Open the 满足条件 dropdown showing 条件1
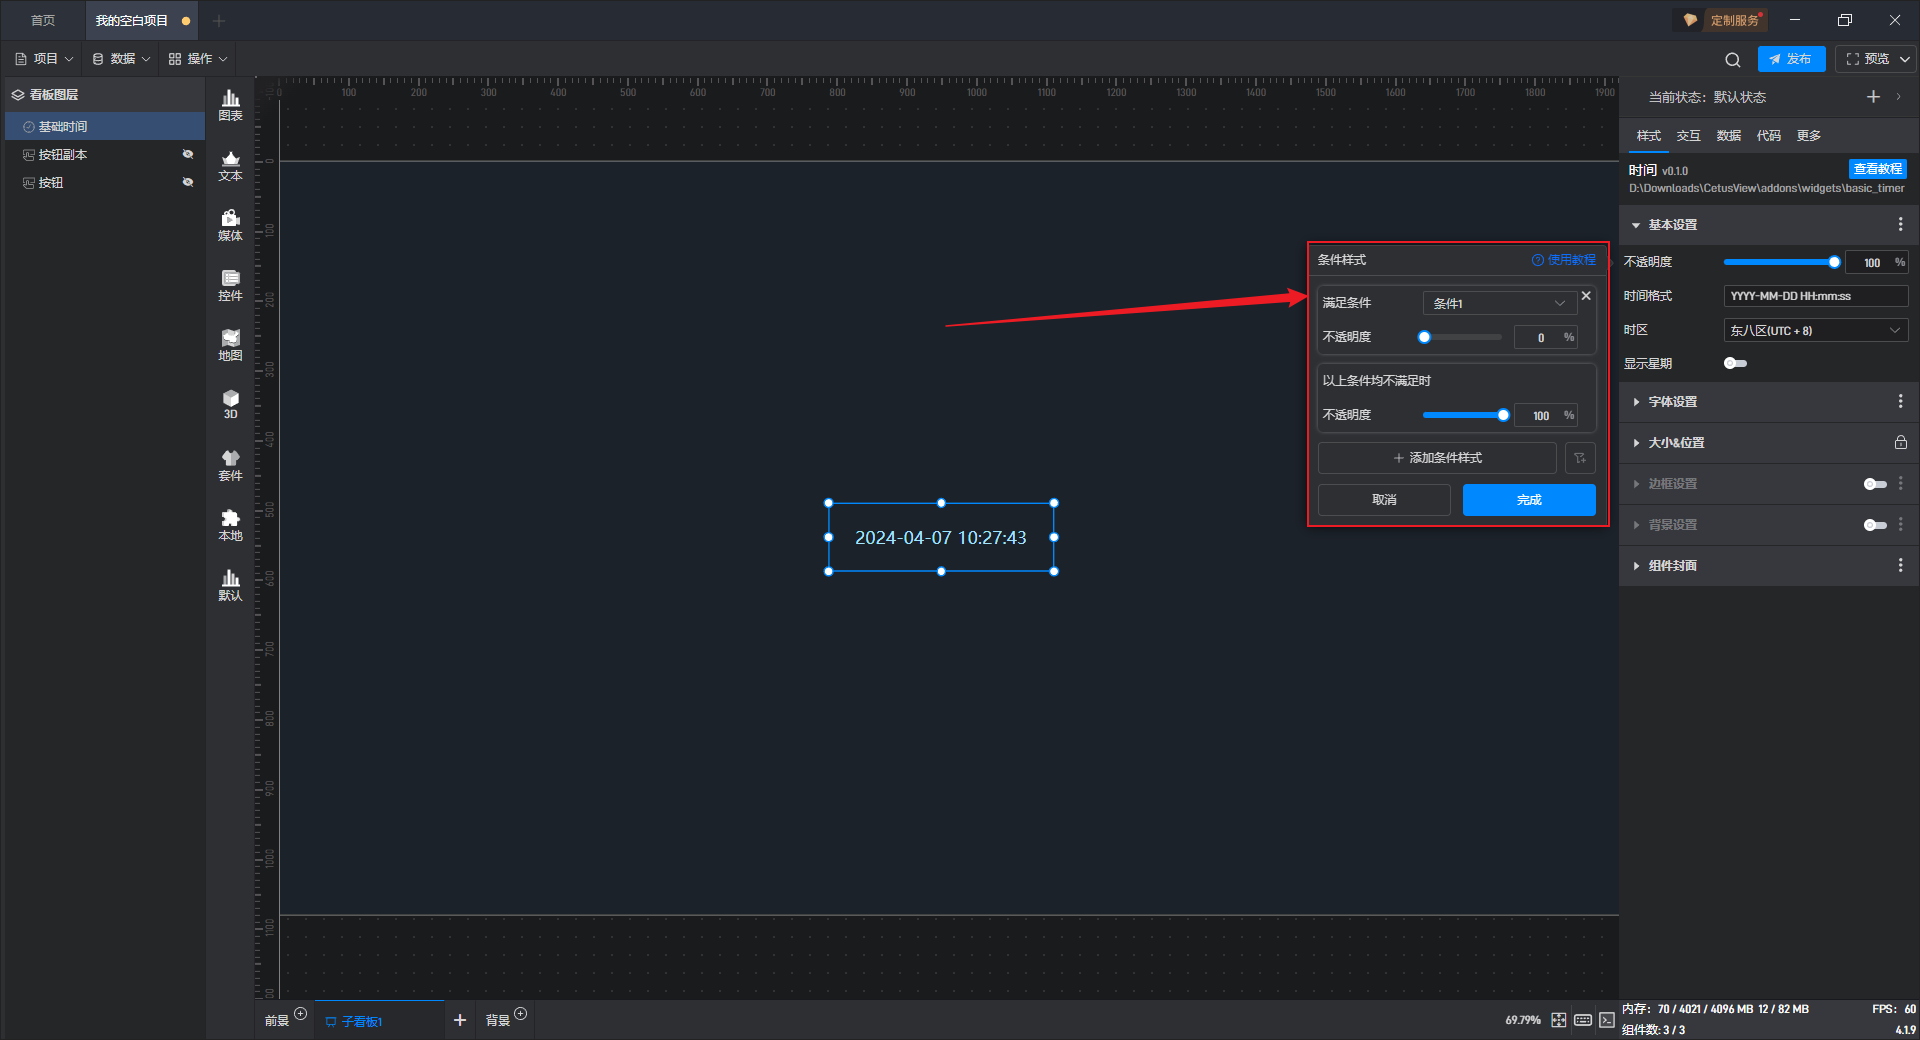The height and width of the screenshot is (1040, 1920). [x=1498, y=303]
